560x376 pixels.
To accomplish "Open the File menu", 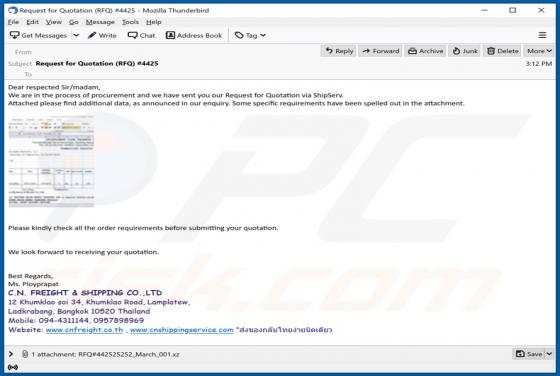I will click(14, 22).
